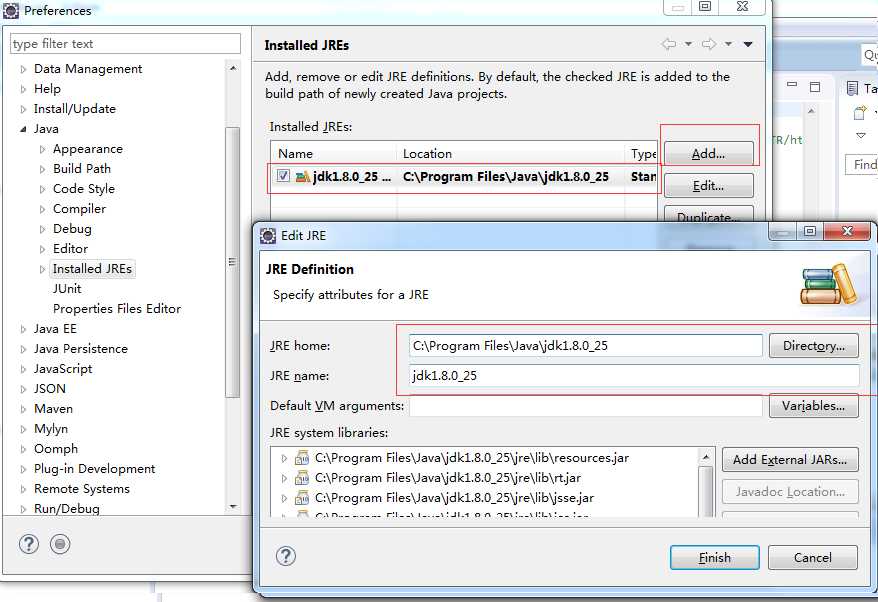
Task: Click maximize view icon in background Eclipse window
Action: (815, 87)
